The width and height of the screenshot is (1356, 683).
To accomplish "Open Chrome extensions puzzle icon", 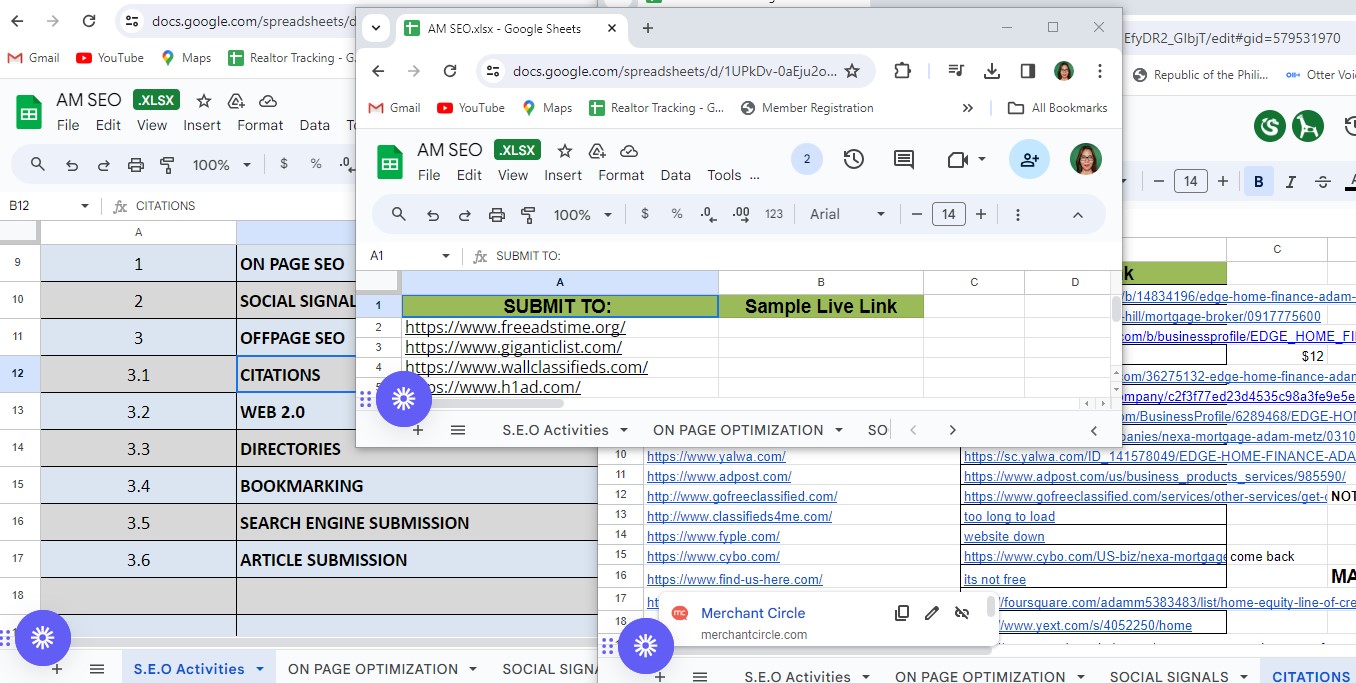I will pos(902,71).
